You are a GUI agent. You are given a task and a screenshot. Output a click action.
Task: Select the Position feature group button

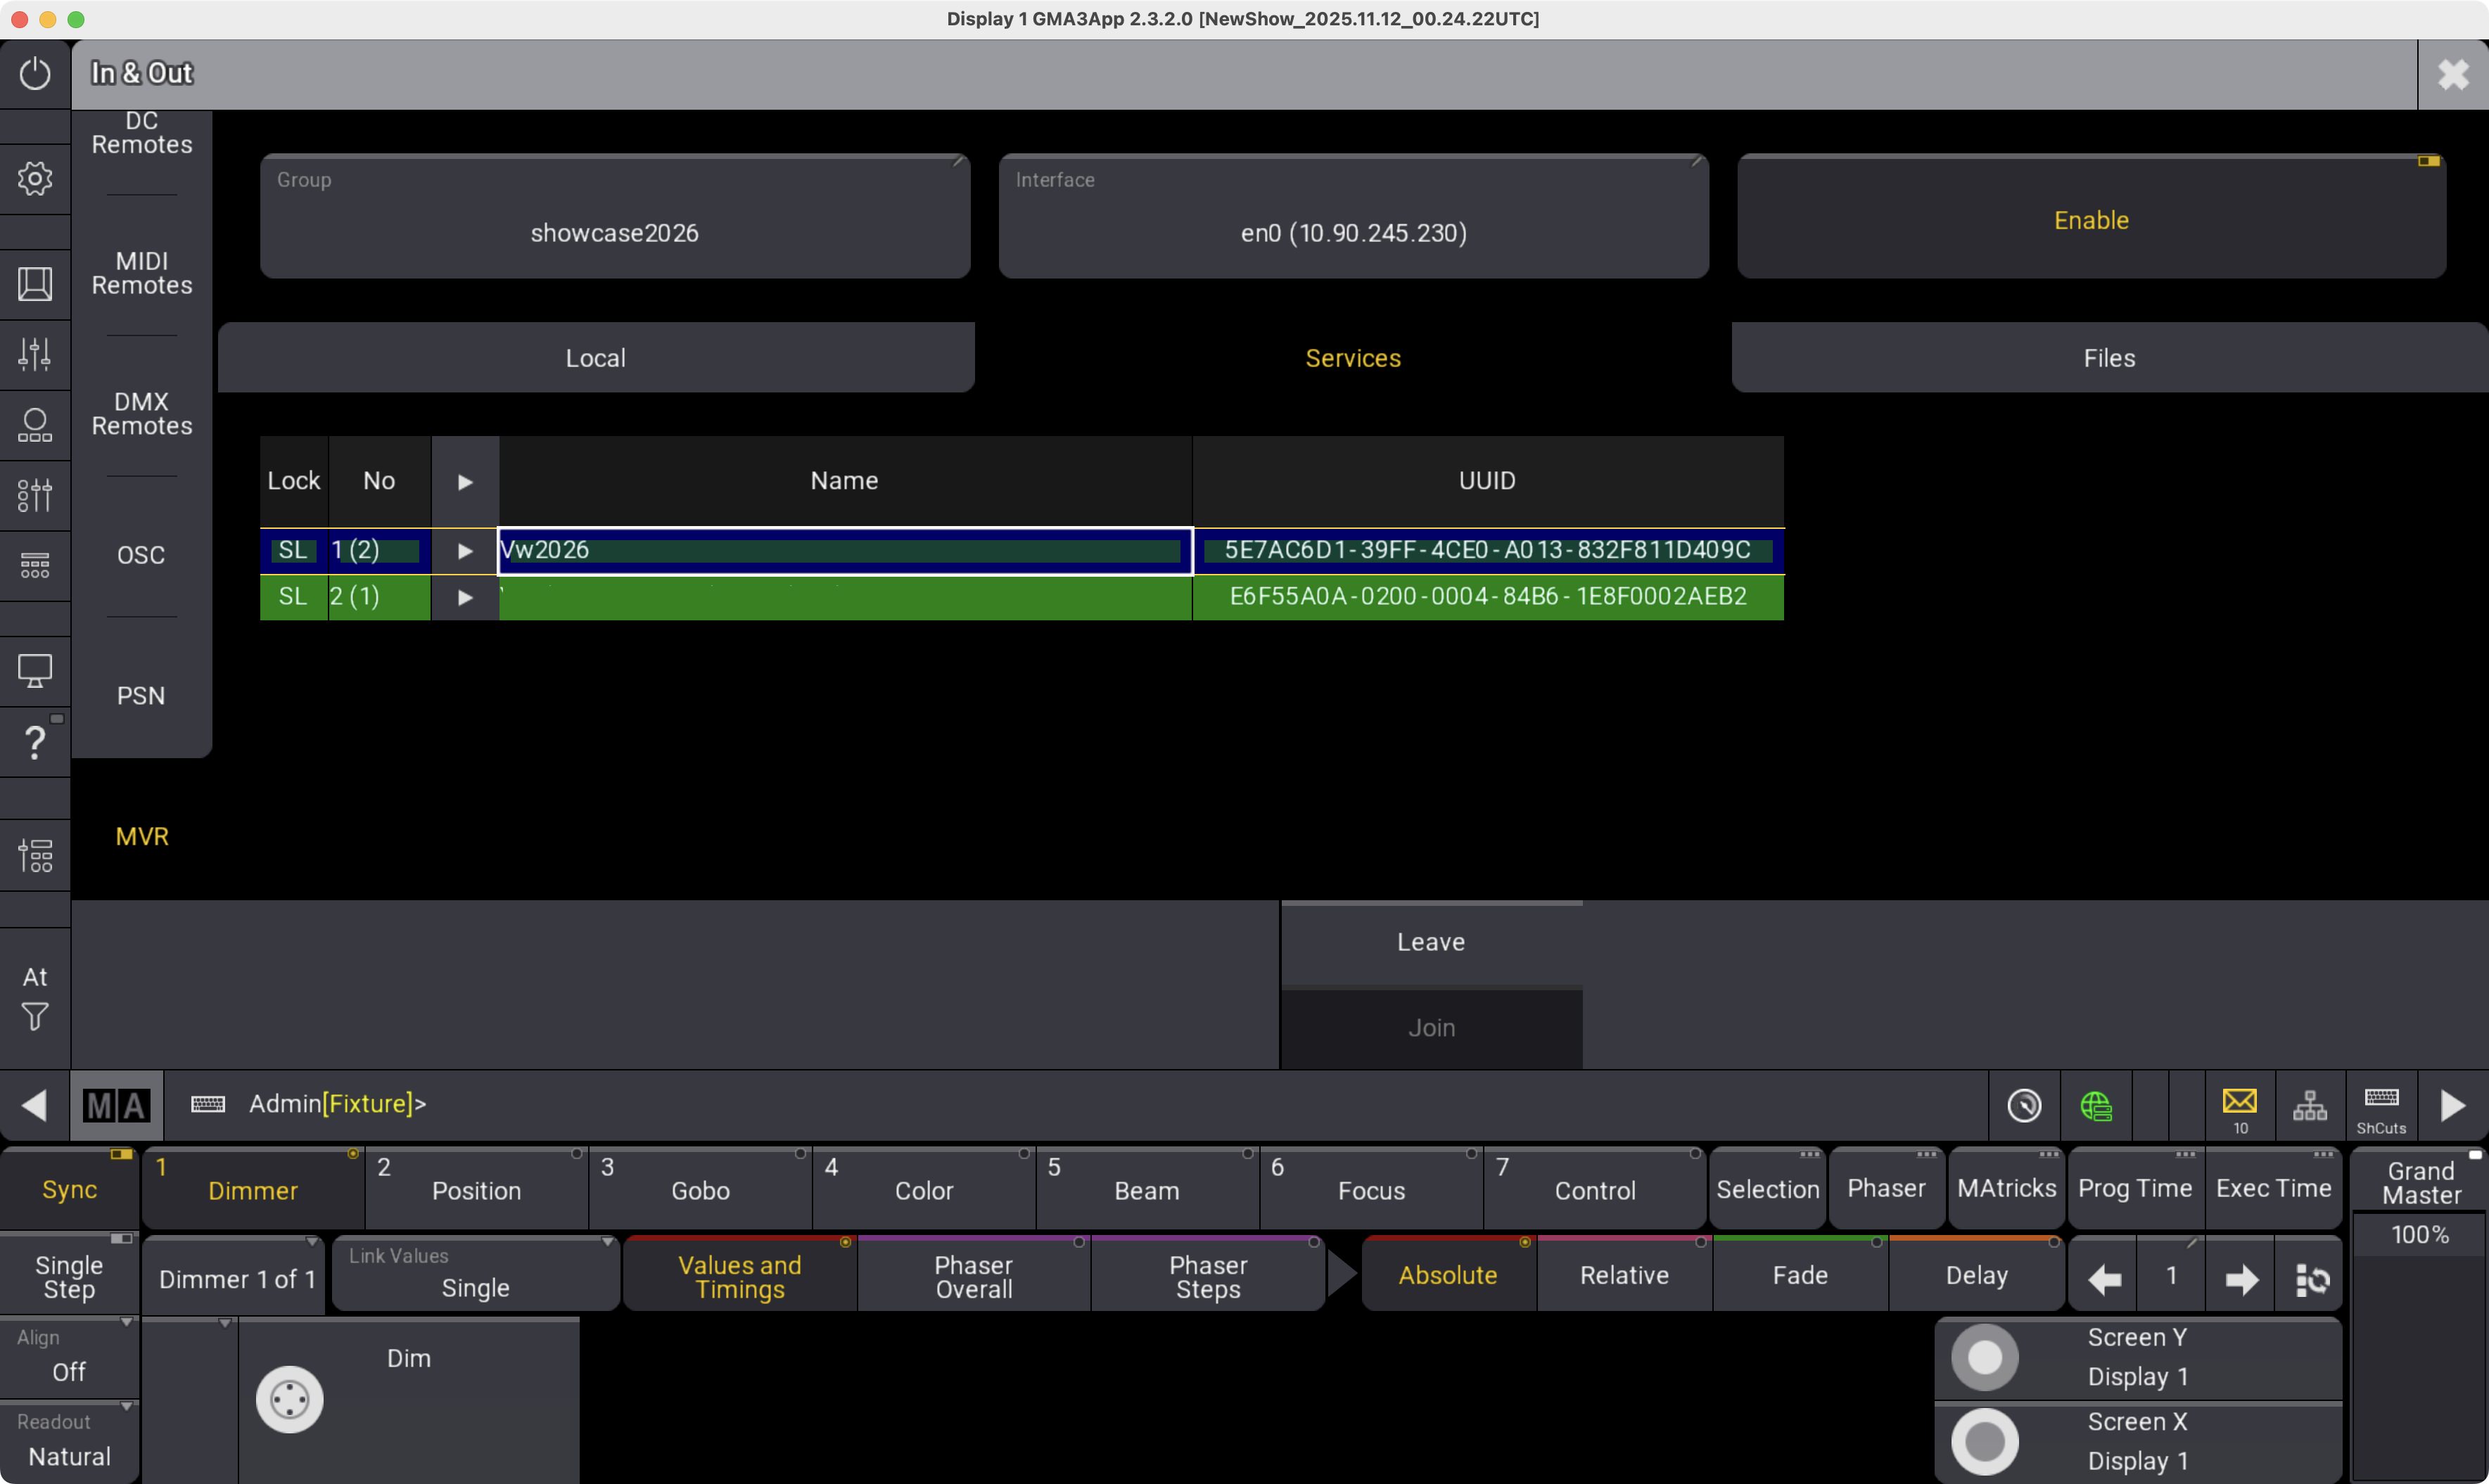tap(476, 1189)
